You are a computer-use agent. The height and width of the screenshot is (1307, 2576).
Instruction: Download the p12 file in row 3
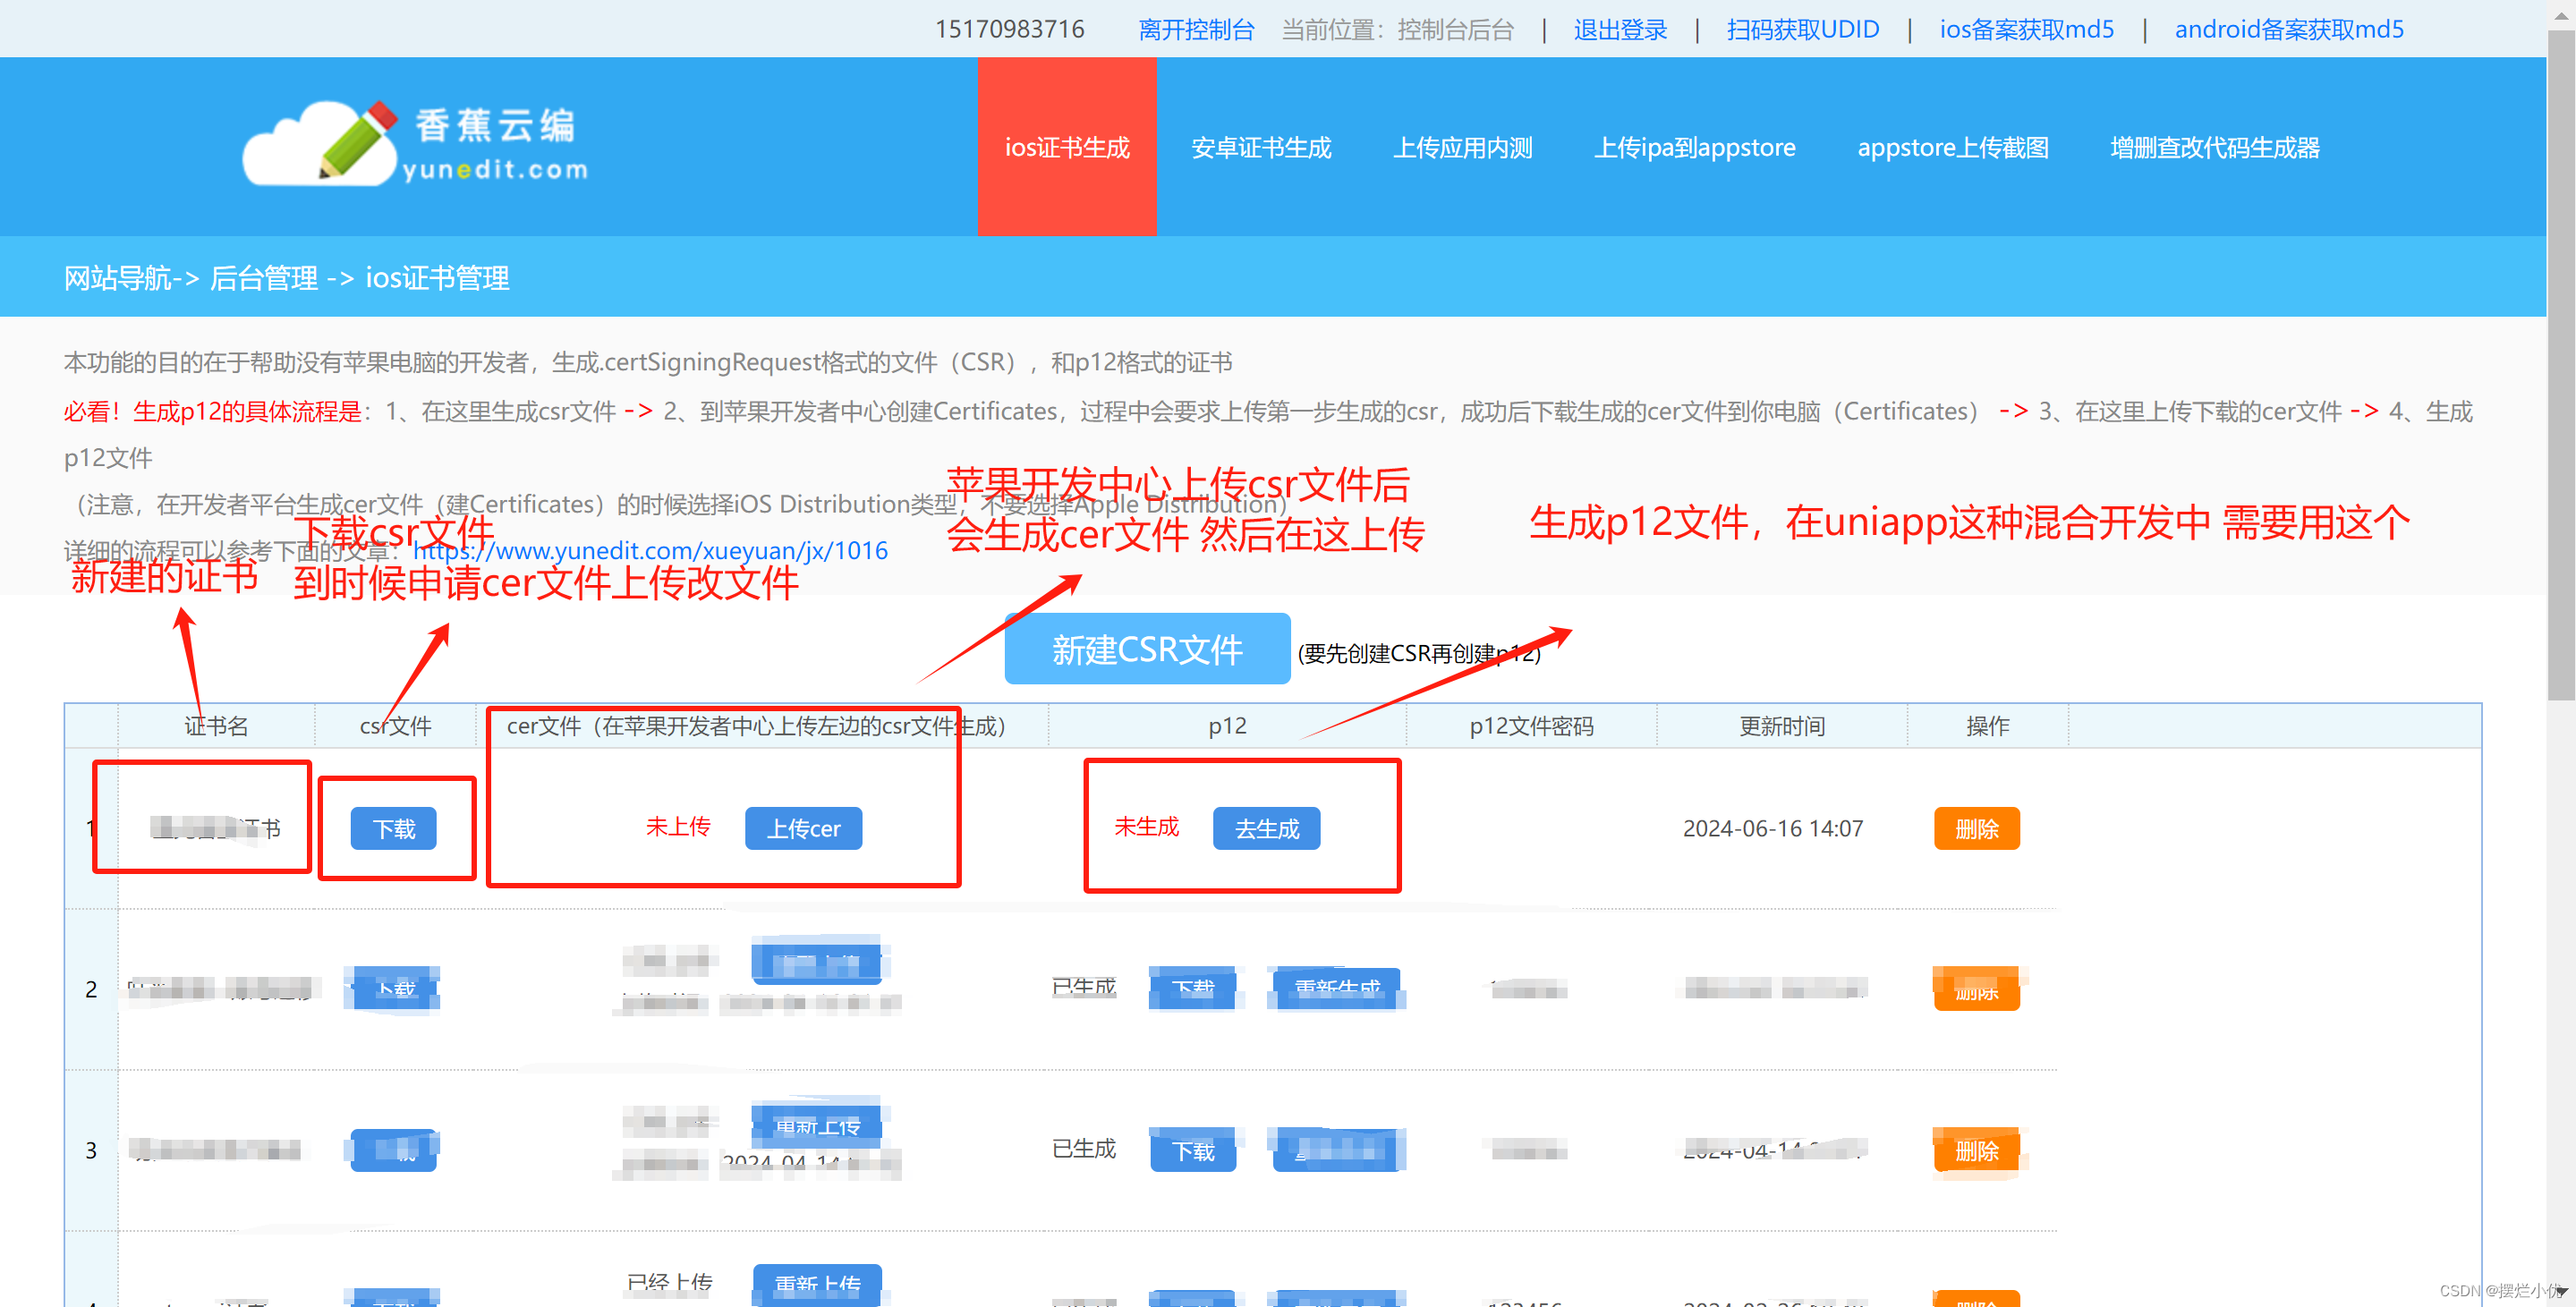click(1192, 1151)
